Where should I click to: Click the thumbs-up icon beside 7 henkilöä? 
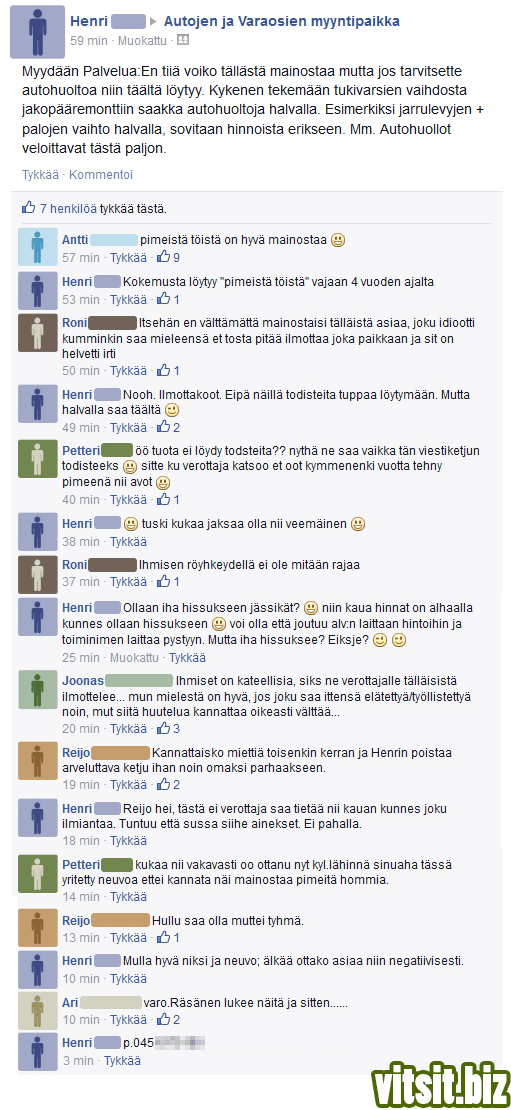coord(29,208)
